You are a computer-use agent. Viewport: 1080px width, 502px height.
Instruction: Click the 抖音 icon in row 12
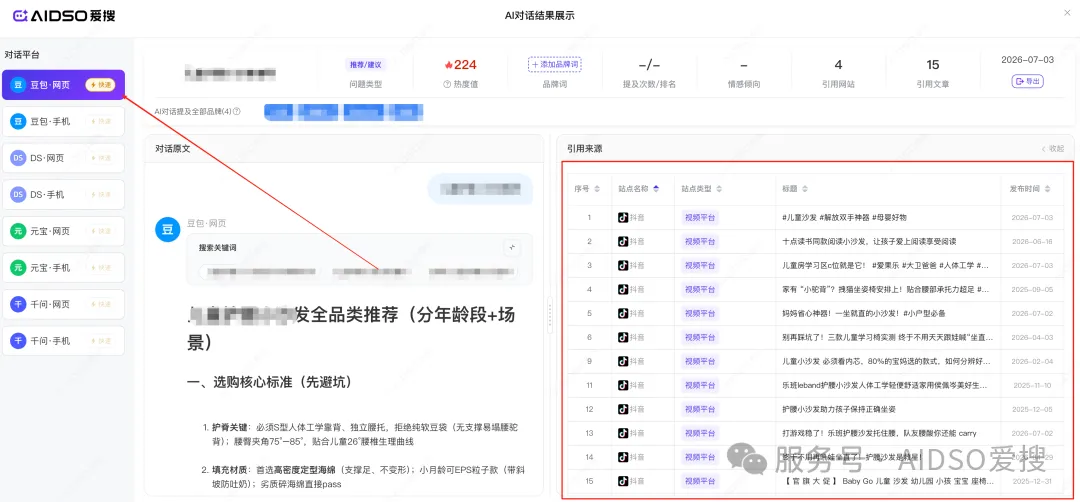point(623,409)
